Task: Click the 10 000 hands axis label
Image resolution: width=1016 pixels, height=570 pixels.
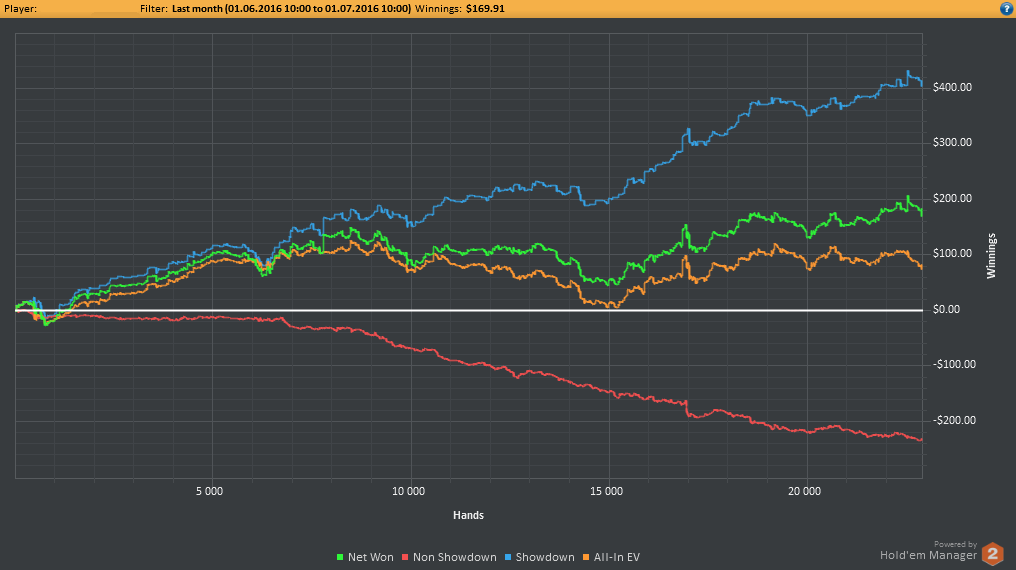Action: (x=408, y=491)
